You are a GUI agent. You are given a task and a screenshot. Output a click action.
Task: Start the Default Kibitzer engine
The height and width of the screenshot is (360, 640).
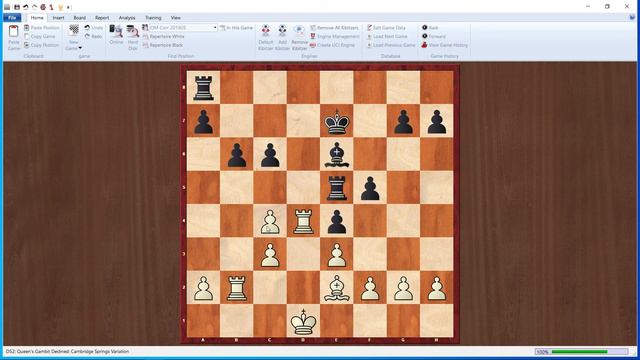[x=265, y=38]
